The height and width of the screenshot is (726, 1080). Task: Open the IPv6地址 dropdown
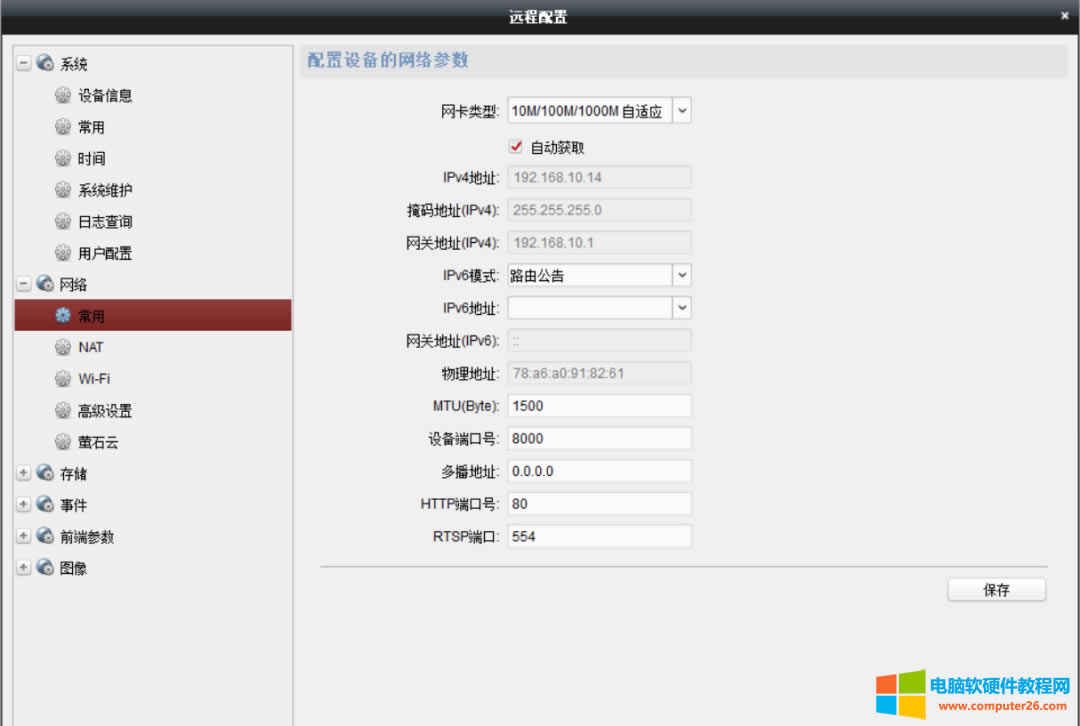coord(681,308)
